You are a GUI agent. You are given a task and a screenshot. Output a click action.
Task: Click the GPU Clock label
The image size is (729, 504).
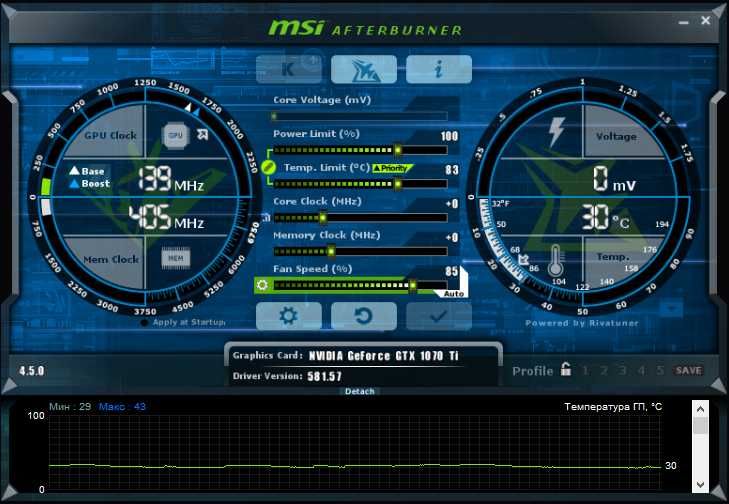111,135
